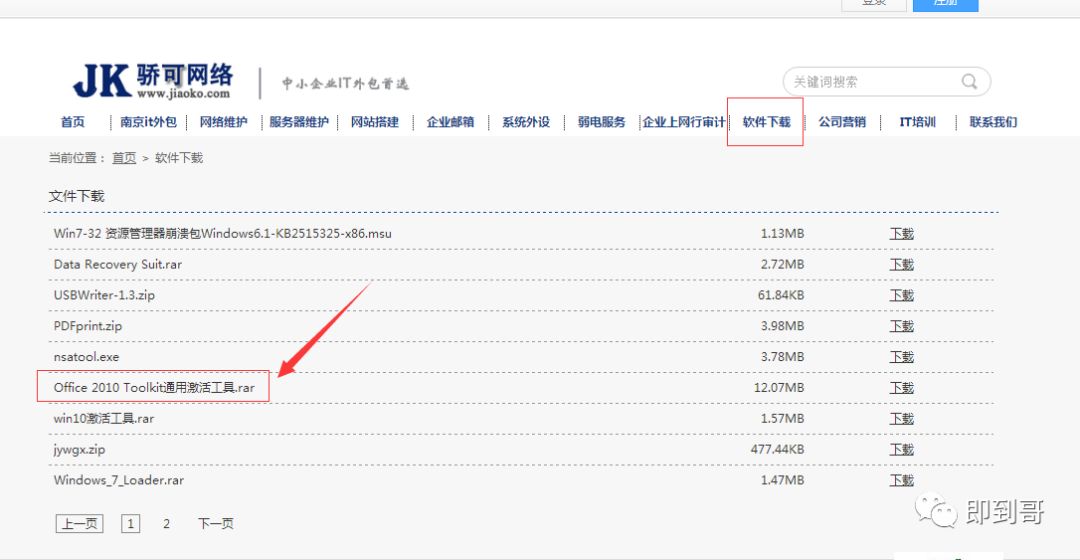
Task: Download nsatool.exe
Action: [x=901, y=357]
